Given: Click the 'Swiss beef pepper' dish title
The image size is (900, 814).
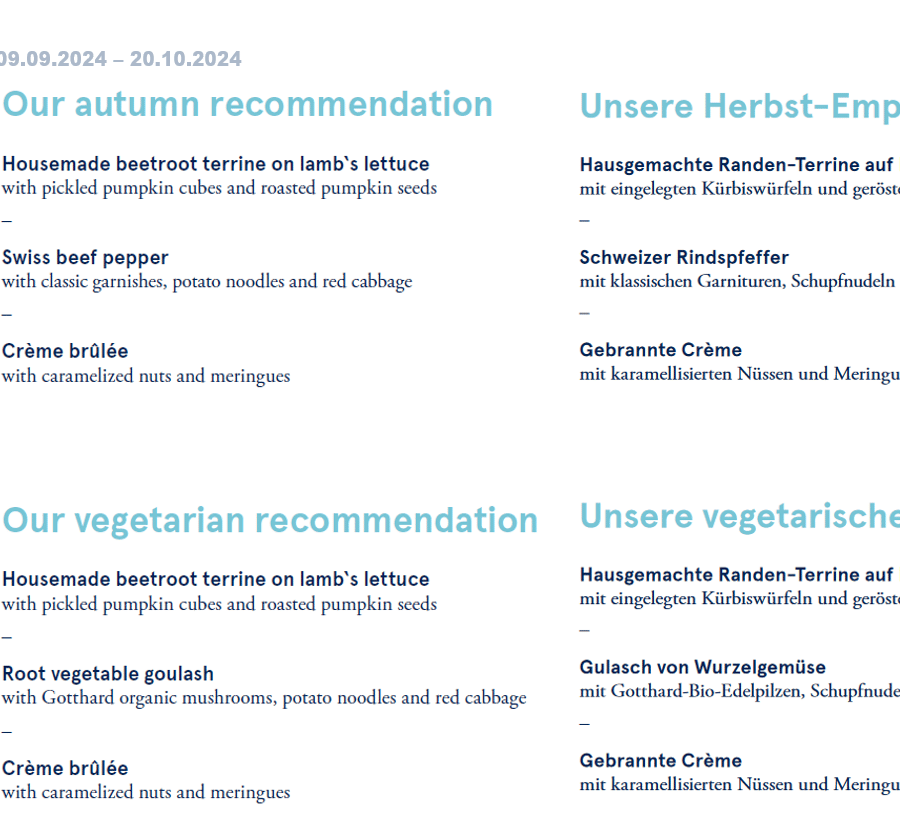Looking at the screenshot, I should [x=86, y=258].
